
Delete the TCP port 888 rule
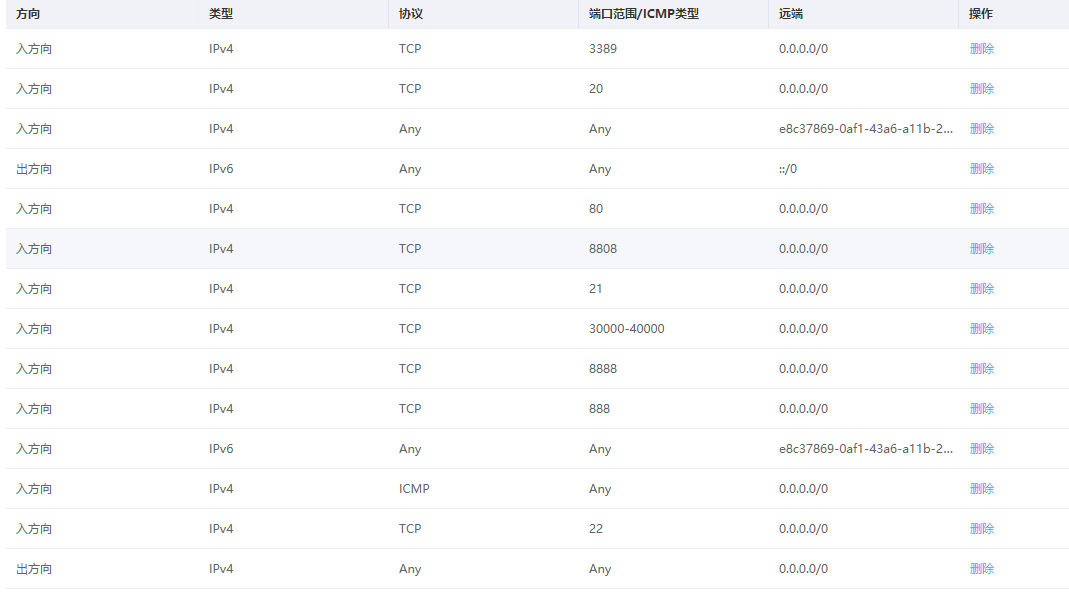[x=981, y=409]
